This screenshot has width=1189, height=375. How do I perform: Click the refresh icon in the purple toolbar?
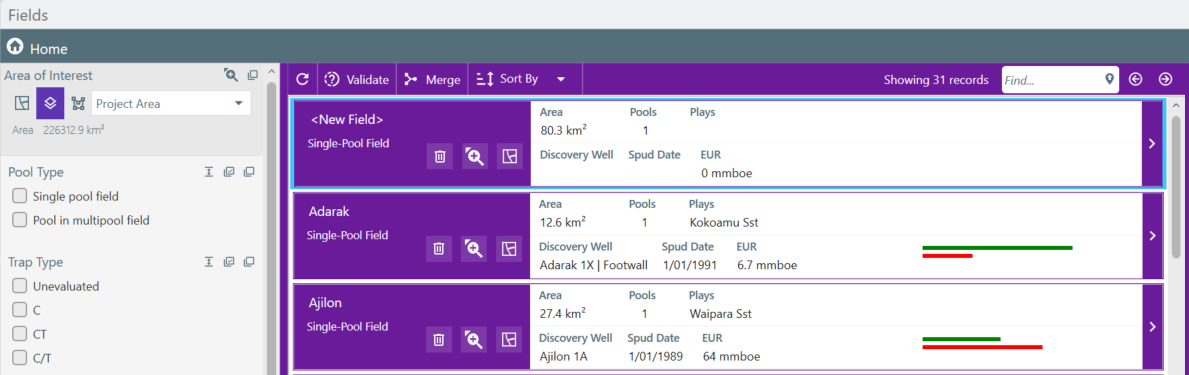(x=302, y=79)
